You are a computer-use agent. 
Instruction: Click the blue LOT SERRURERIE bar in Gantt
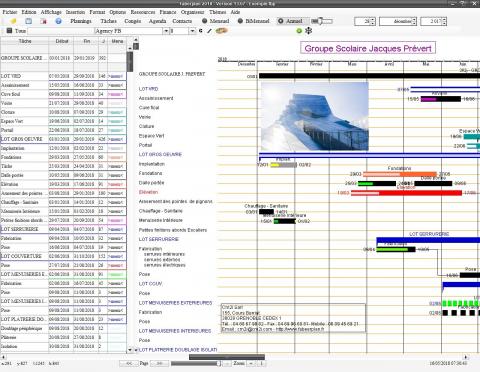[428, 240]
